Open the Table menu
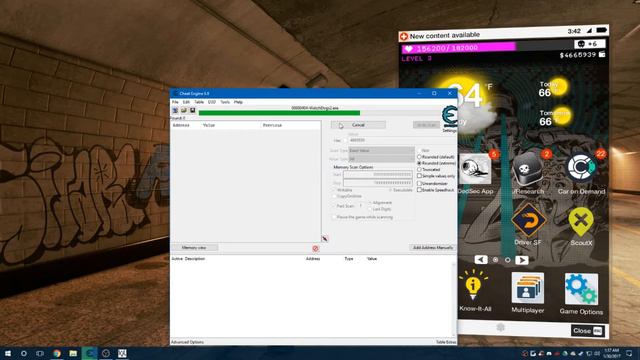Image resolution: width=640 pixels, height=360 pixels. point(199,102)
